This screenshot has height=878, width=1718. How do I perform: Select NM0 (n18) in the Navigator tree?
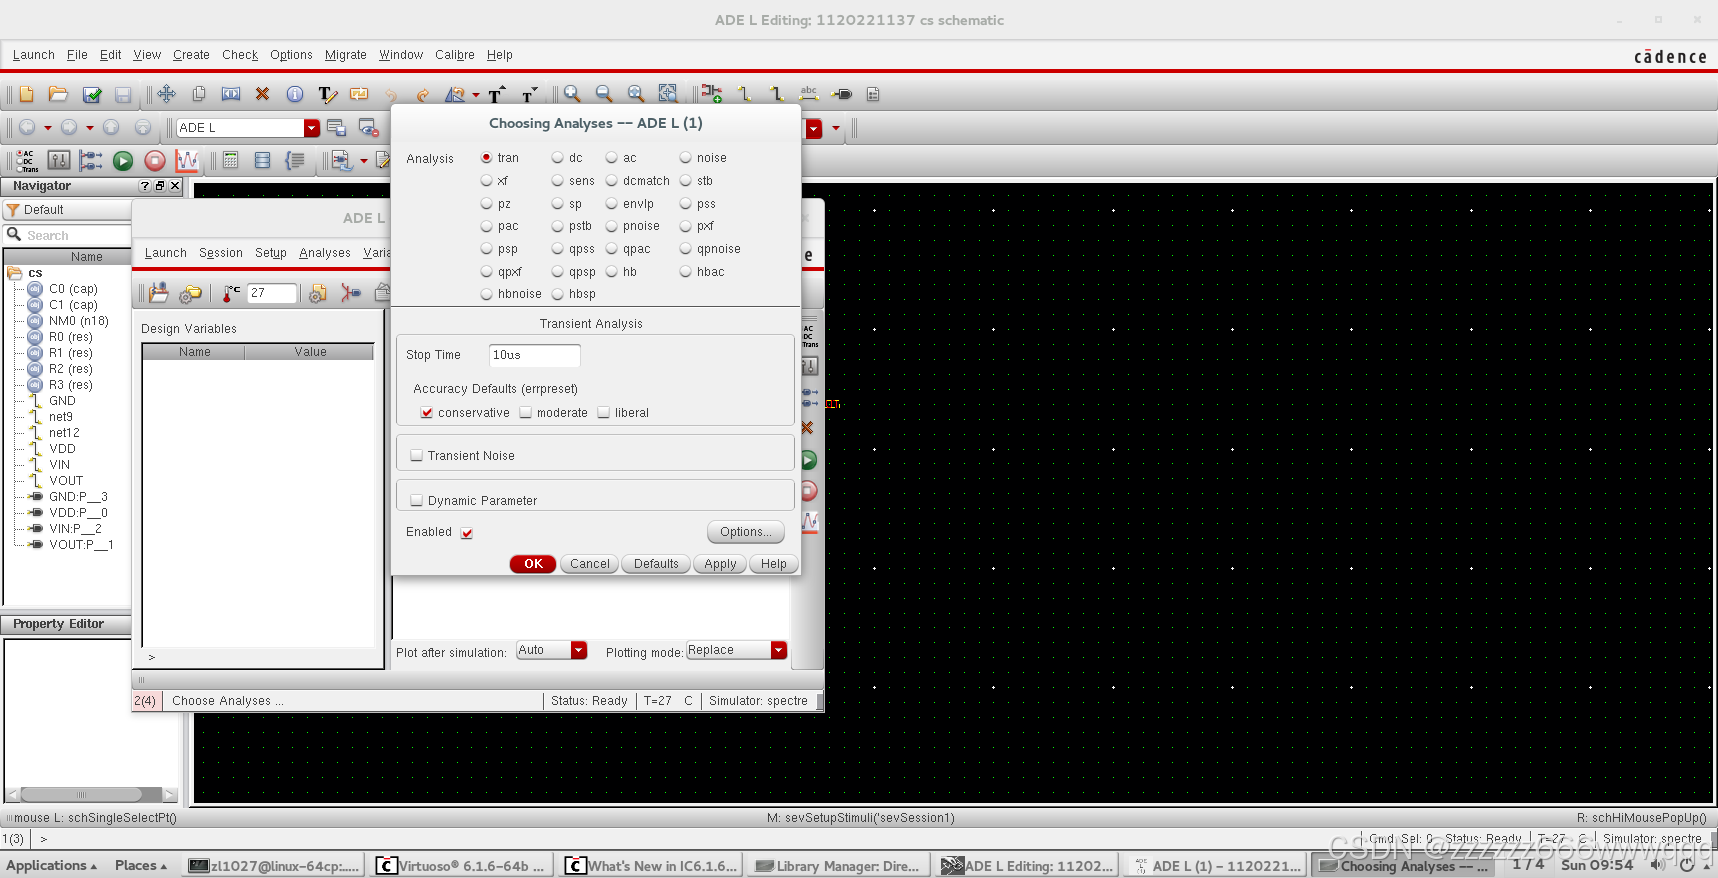(79, 321)
